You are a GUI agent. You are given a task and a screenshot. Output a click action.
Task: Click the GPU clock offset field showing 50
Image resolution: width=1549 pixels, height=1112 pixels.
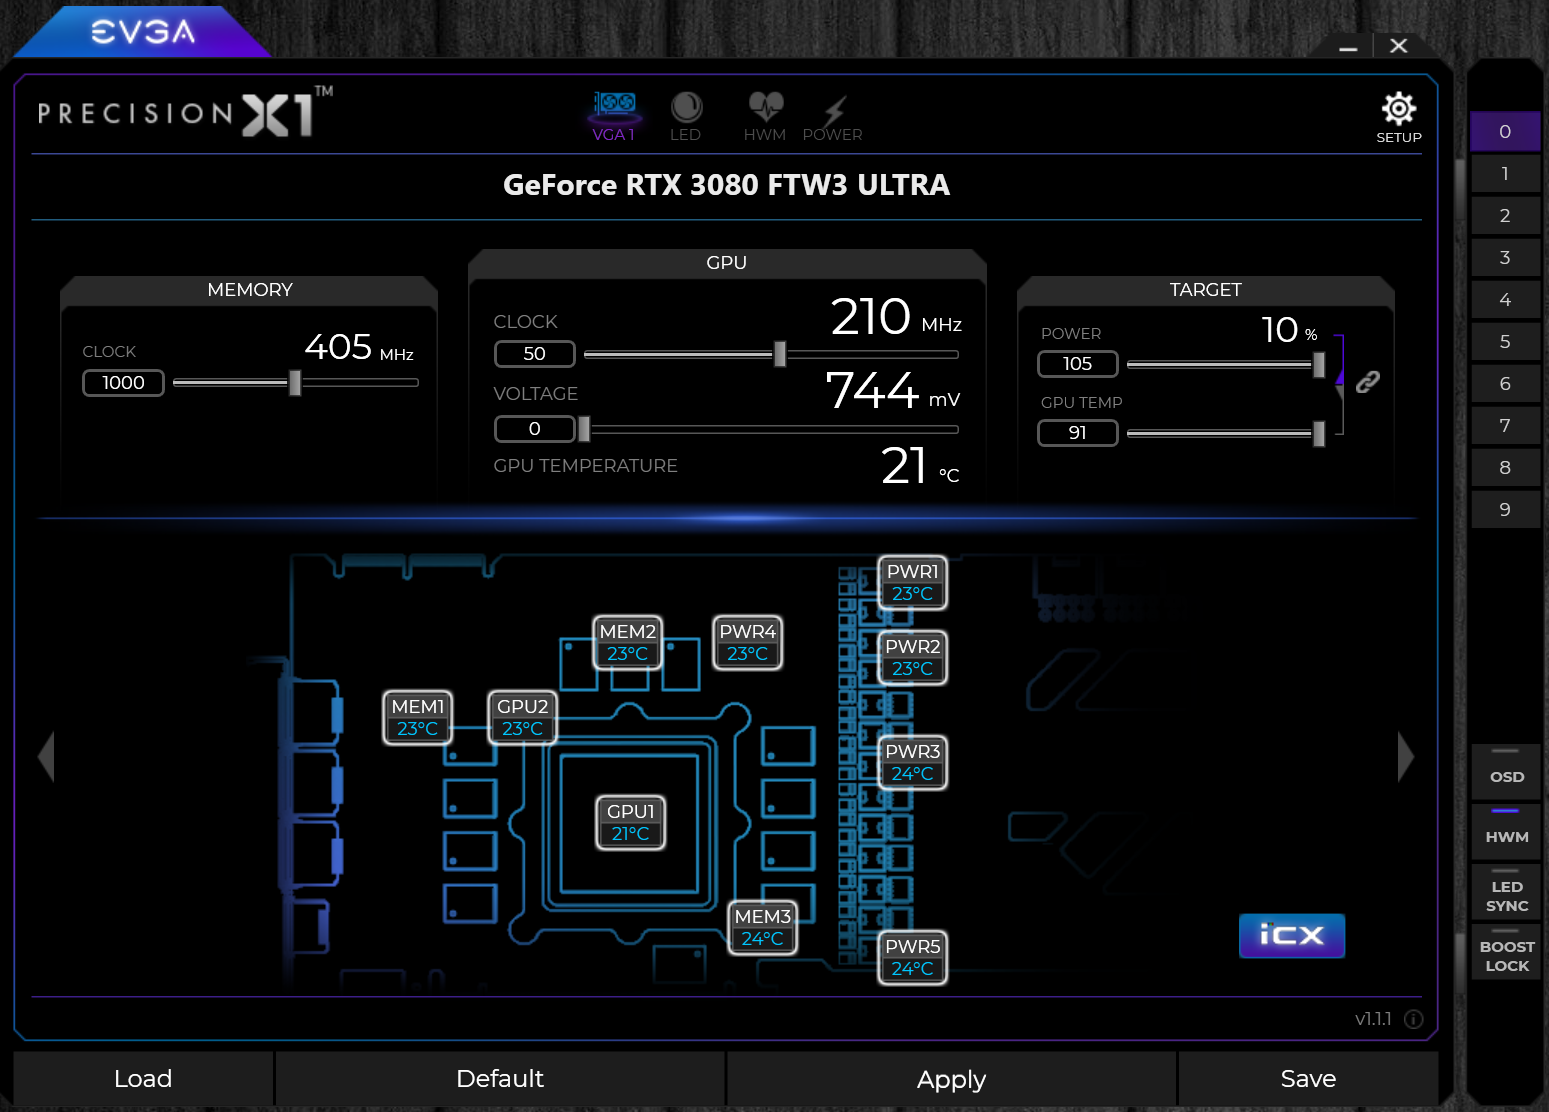point(535,354)
